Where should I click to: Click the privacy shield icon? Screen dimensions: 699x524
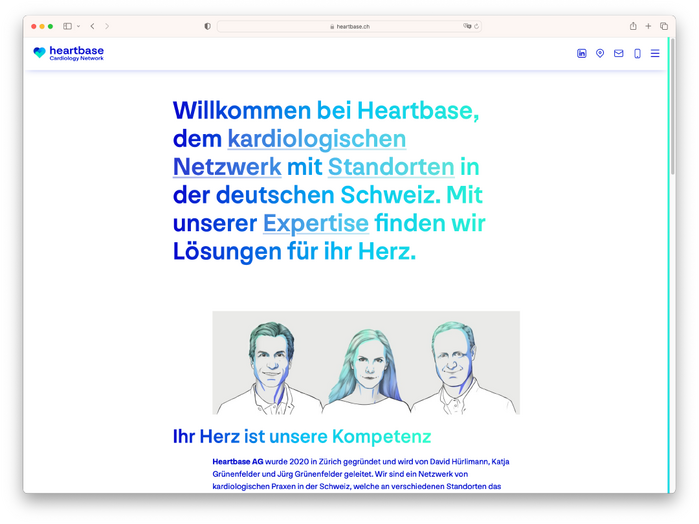[x=207, y=26]
